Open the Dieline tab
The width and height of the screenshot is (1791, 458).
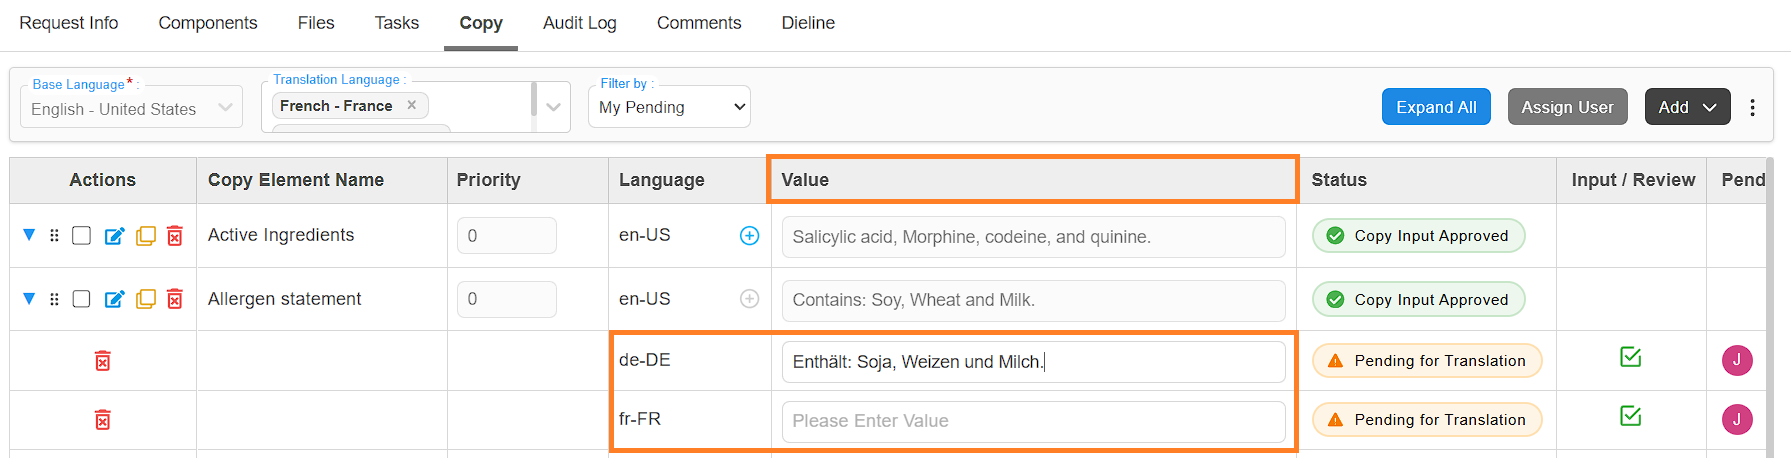807,23
